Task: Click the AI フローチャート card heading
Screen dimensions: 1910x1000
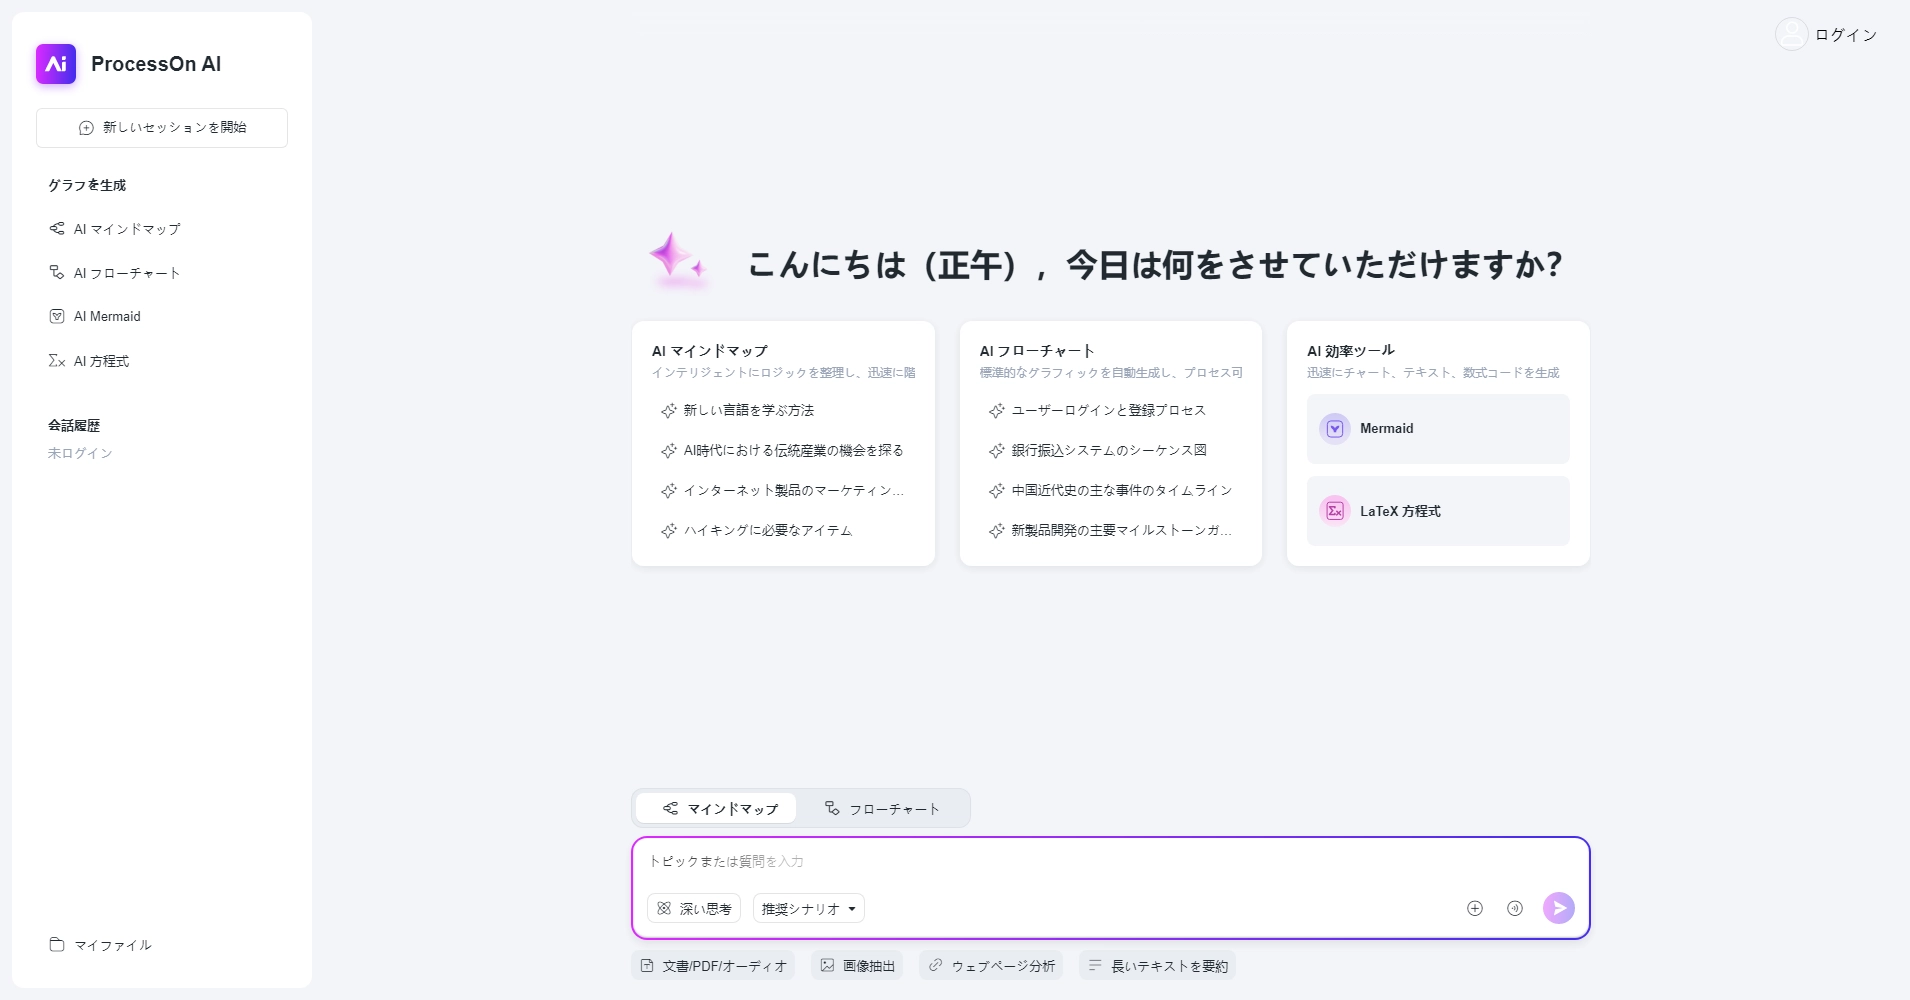Action: 1037,351
